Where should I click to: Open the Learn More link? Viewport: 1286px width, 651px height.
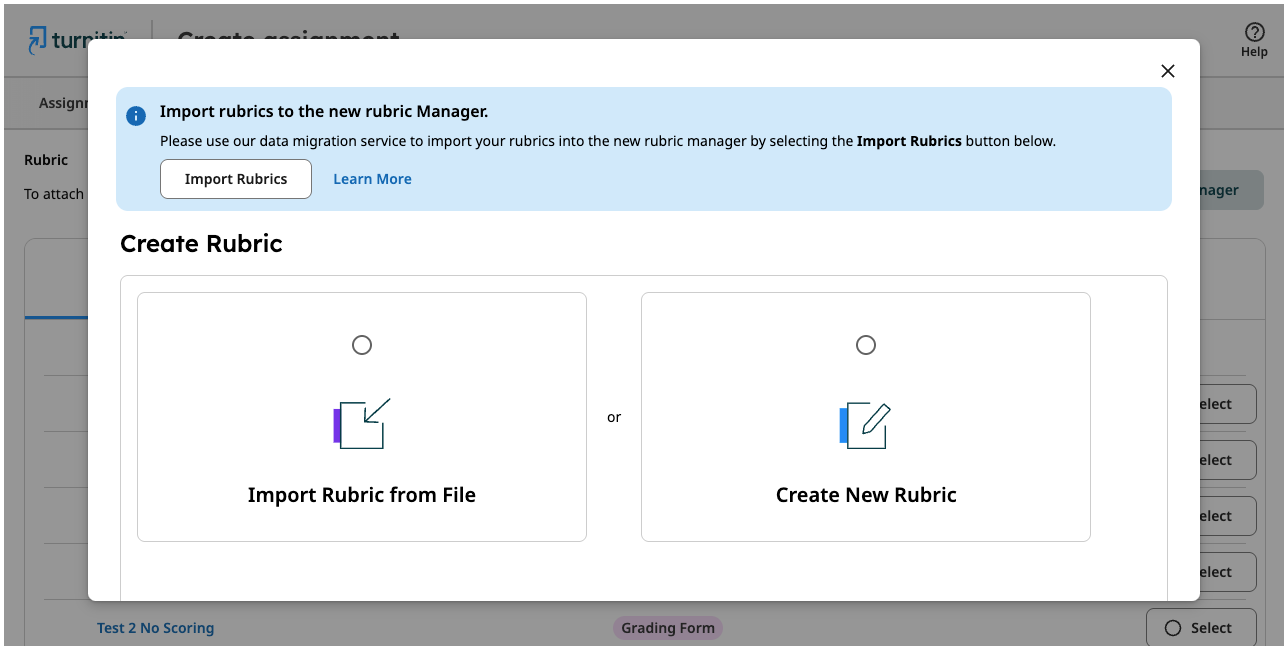pyautogui.click(x=372, y=179)
